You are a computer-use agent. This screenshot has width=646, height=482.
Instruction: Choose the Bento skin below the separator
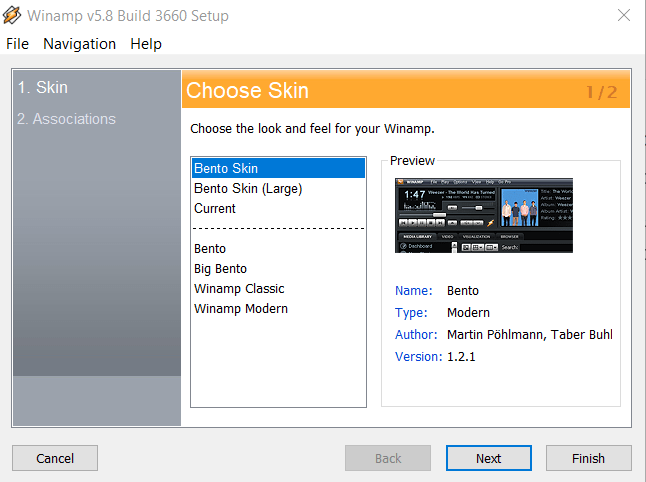click(x=279, y=248)
